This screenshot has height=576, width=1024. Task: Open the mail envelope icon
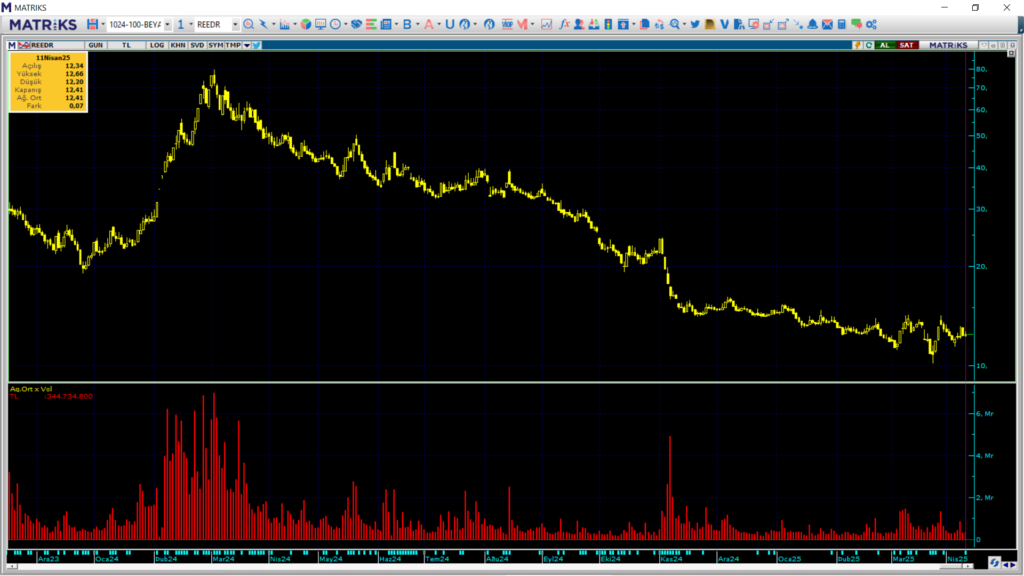pyautogui.click(x=827, y=24)
